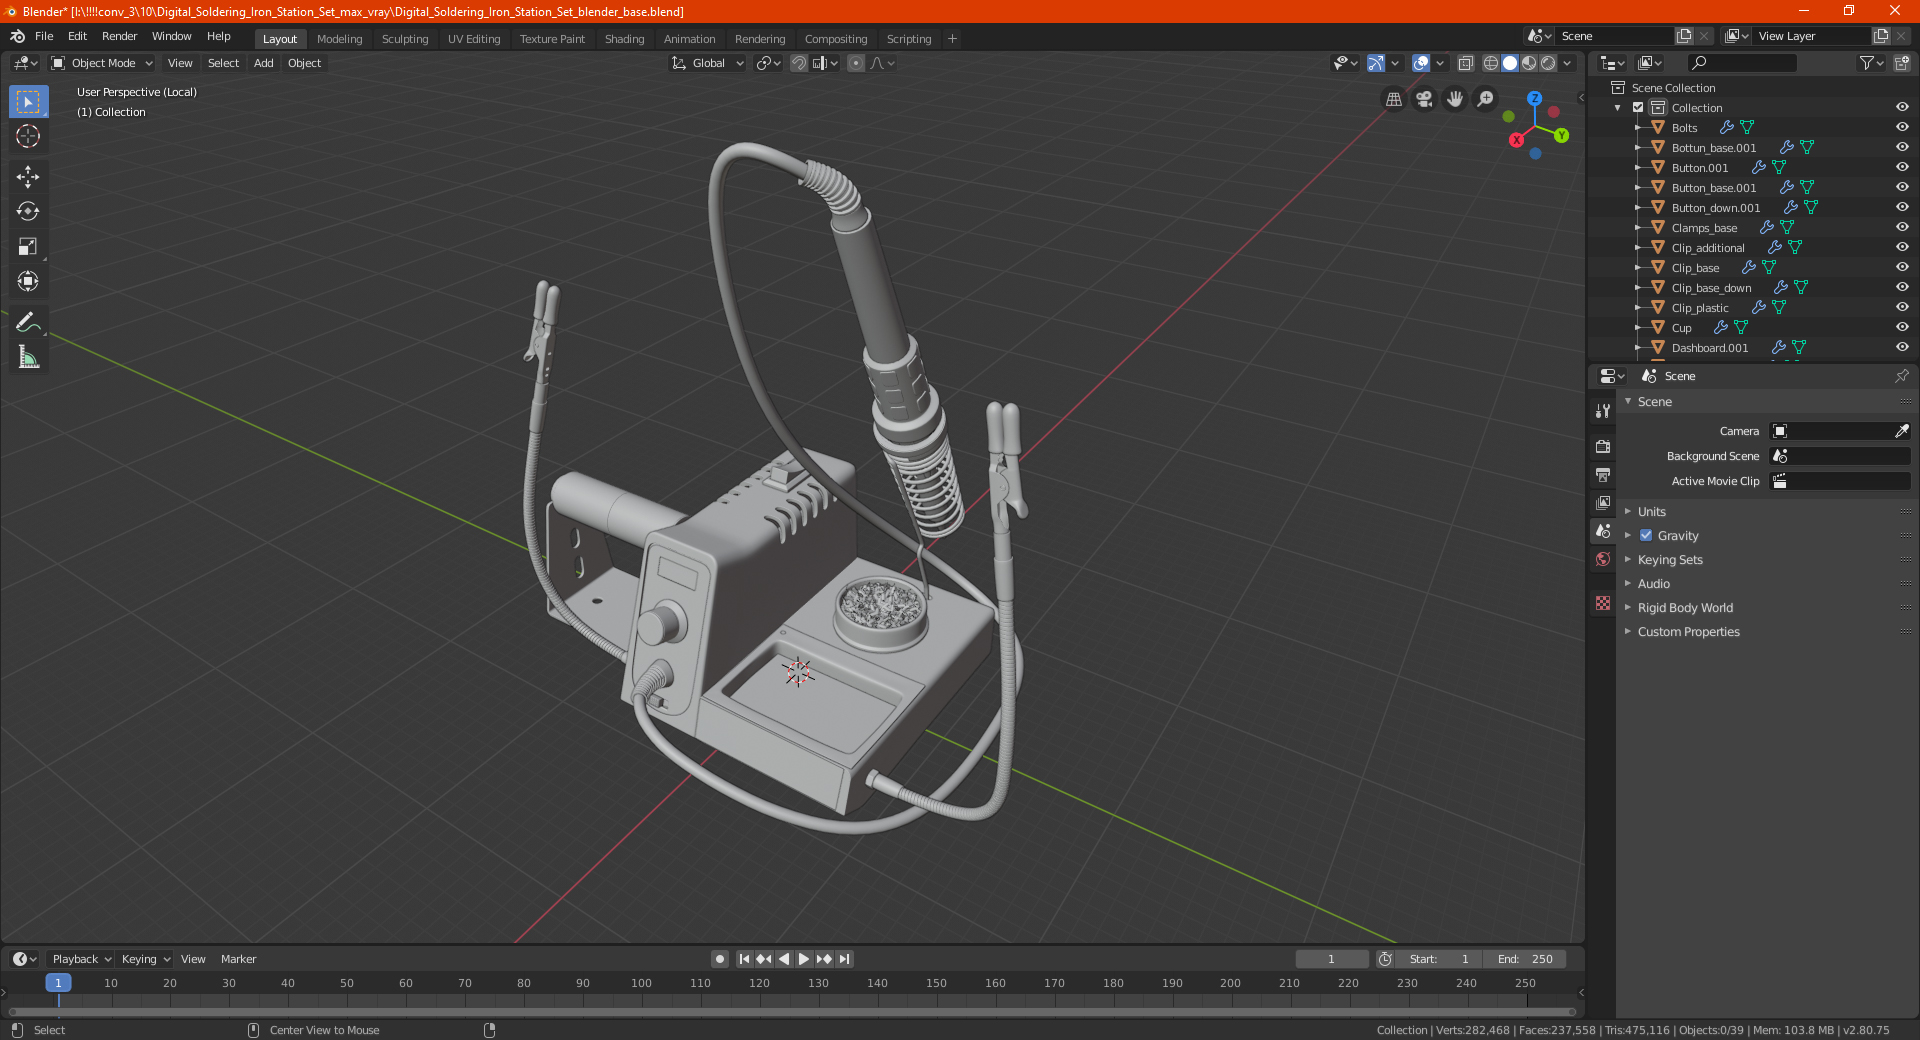
Task: Switch to rendered viewport shading
Action: coord(1548,63)
